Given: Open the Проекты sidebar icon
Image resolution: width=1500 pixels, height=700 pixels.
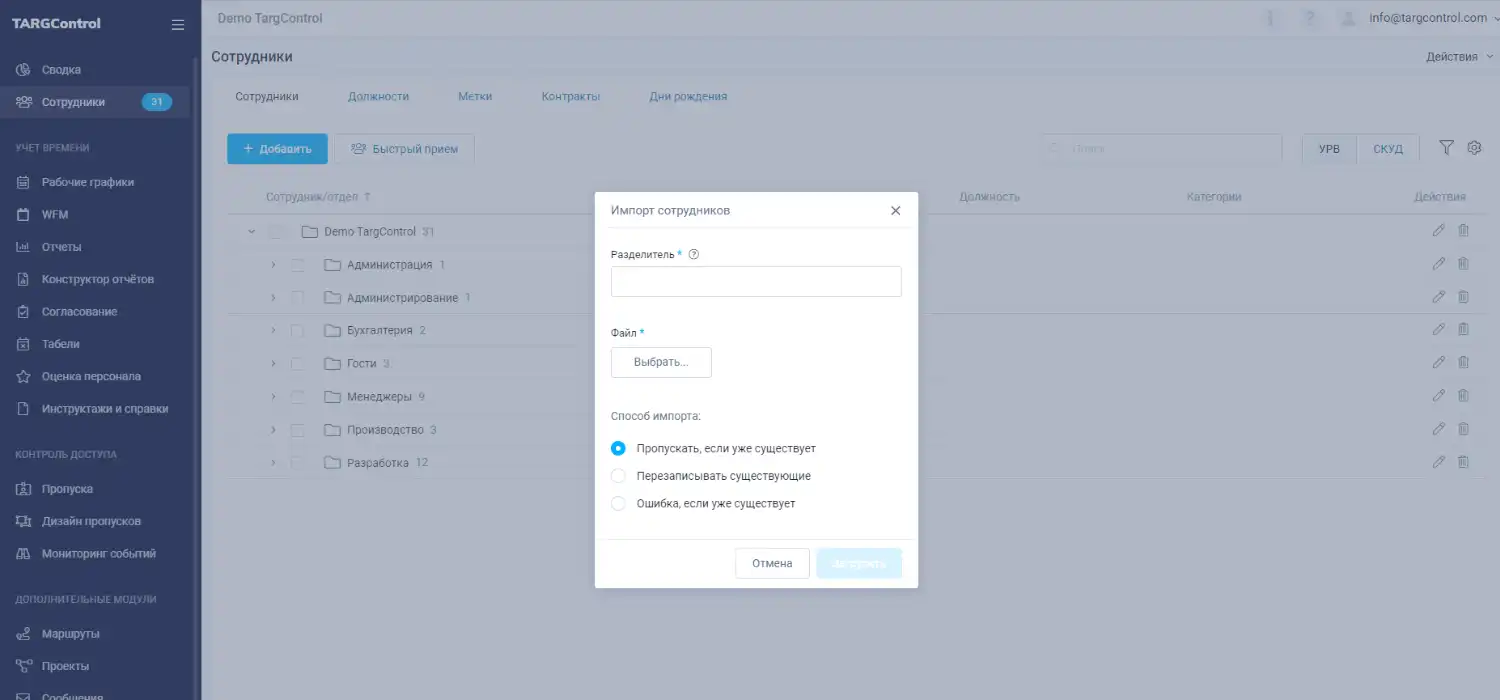Looking at the screenshot, I should click(24, 666).
